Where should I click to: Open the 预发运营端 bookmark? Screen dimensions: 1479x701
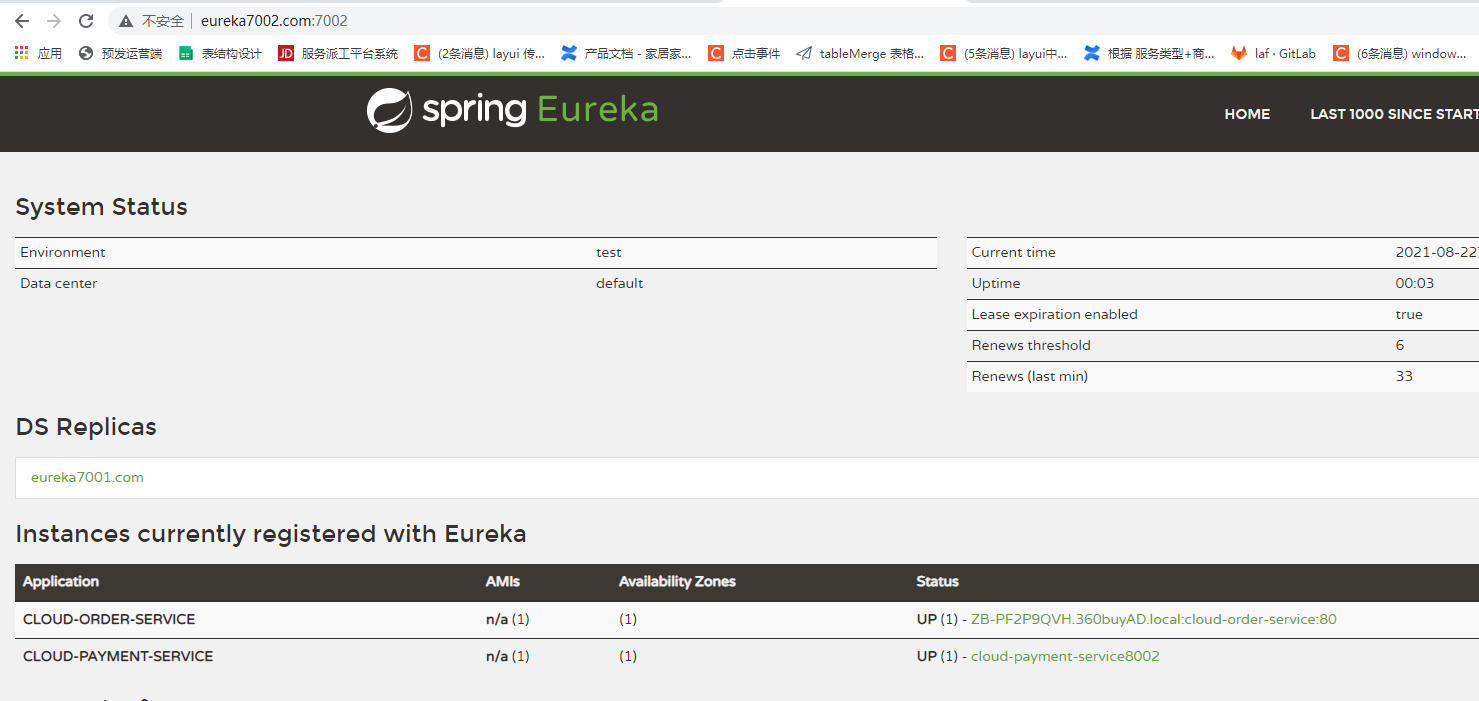click(x=120, y=53)
